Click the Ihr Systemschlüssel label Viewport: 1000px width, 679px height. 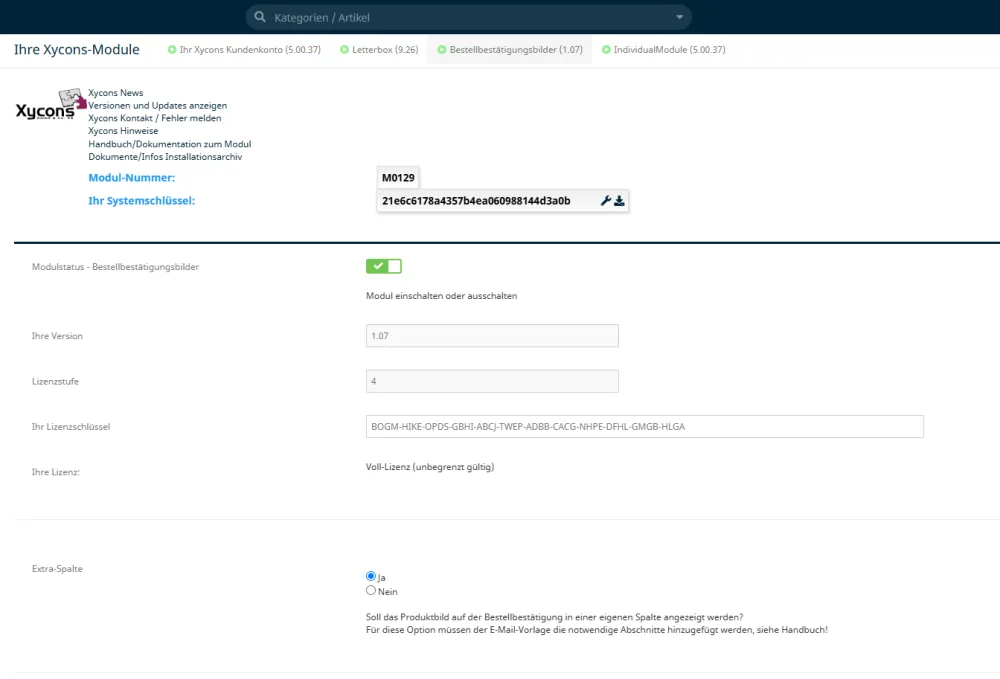(x=142, y=201)
